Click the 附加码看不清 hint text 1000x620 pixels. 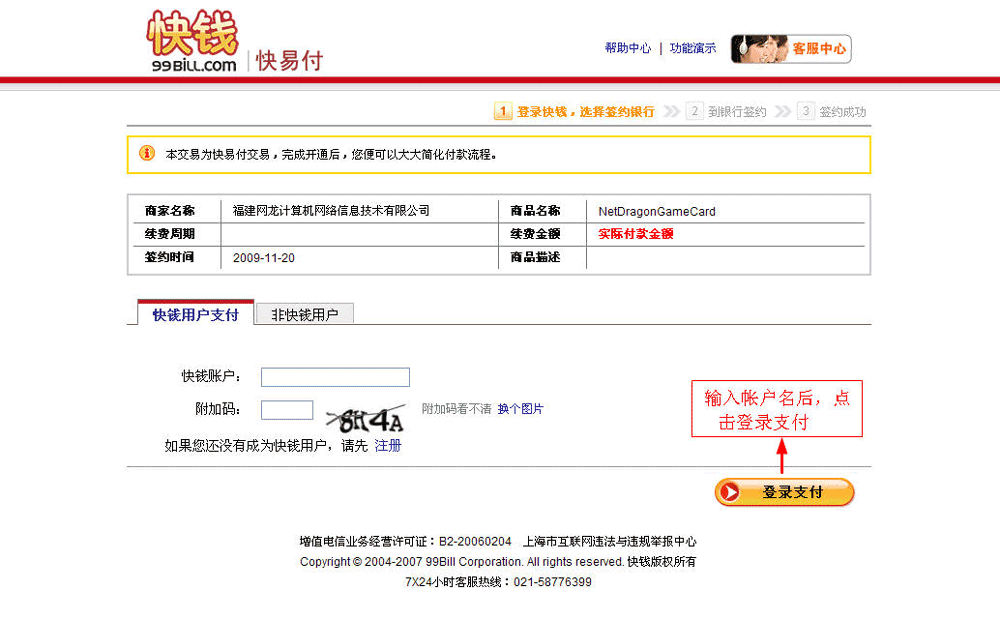(457, 409)
